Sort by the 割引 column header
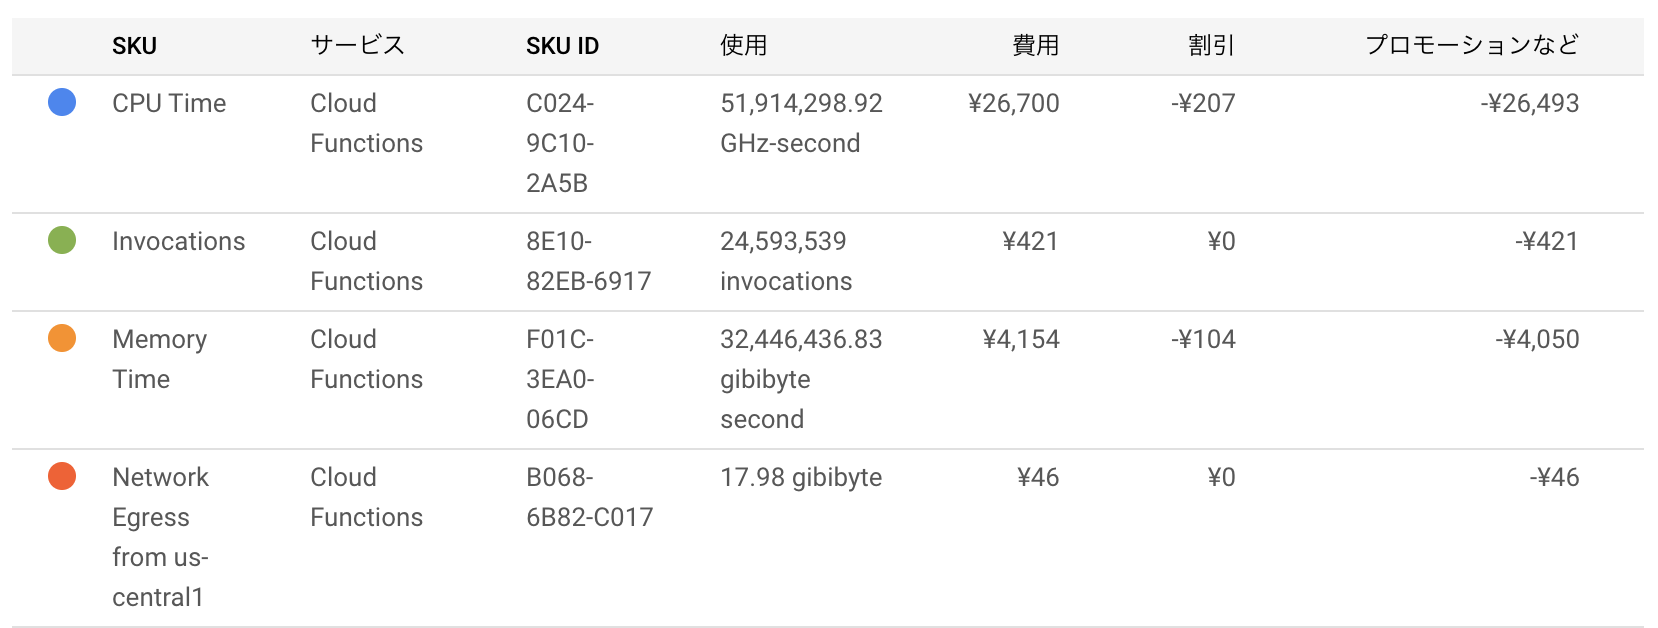The height and width of the screenshot is (628, 1658). point(1212,45)
